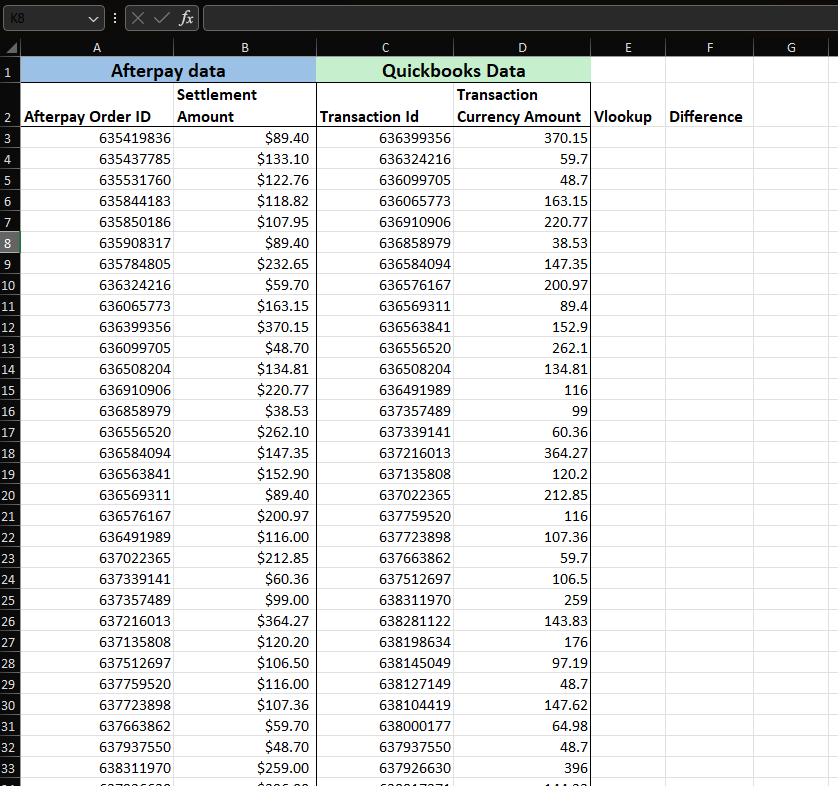Click the Afterpay data merged header cell
The width and height of the screenshot is (838, 786).
(x=168, y=71)
